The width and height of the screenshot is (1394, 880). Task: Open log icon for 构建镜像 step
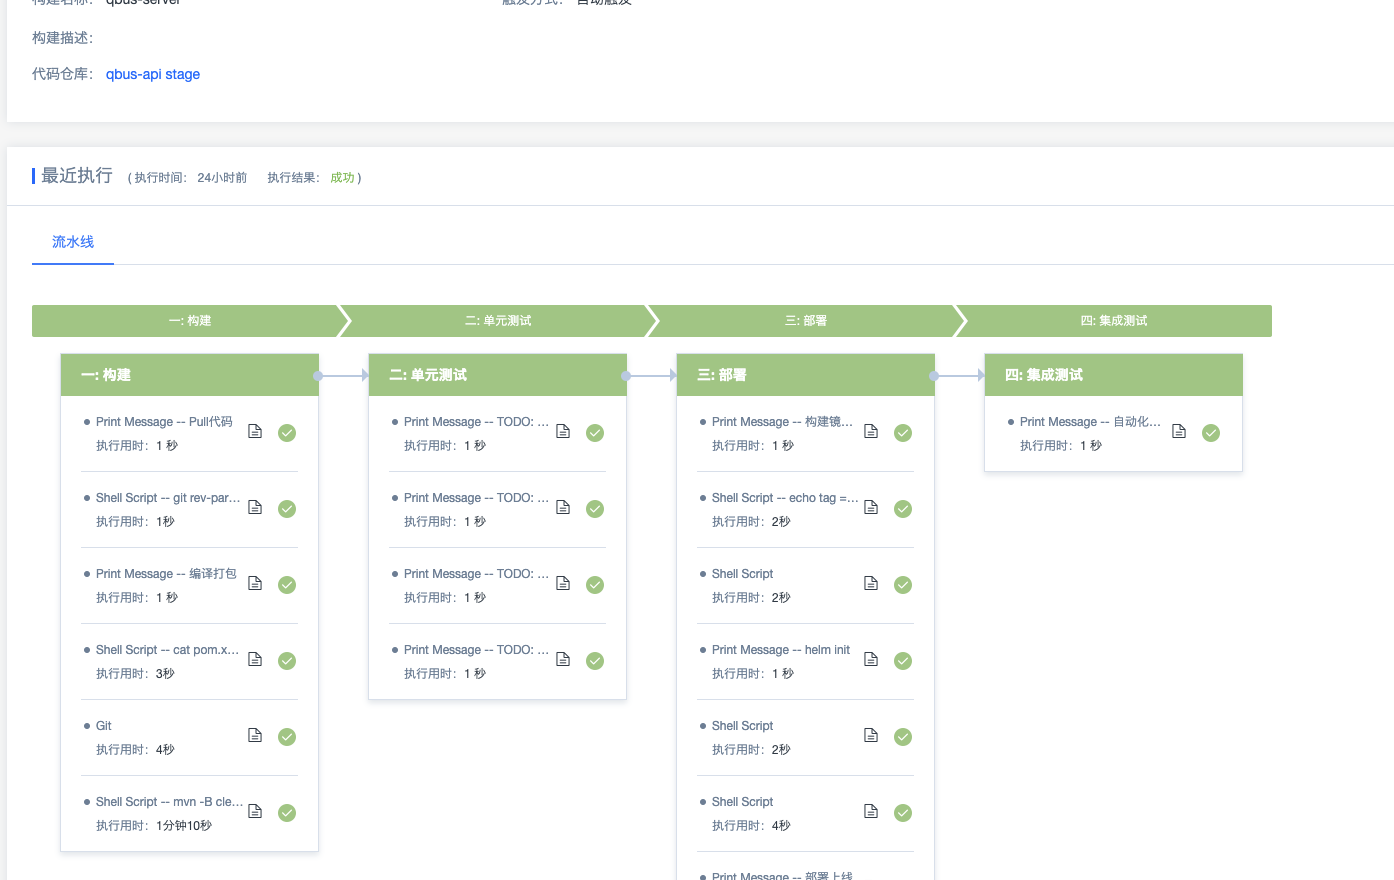871,432
